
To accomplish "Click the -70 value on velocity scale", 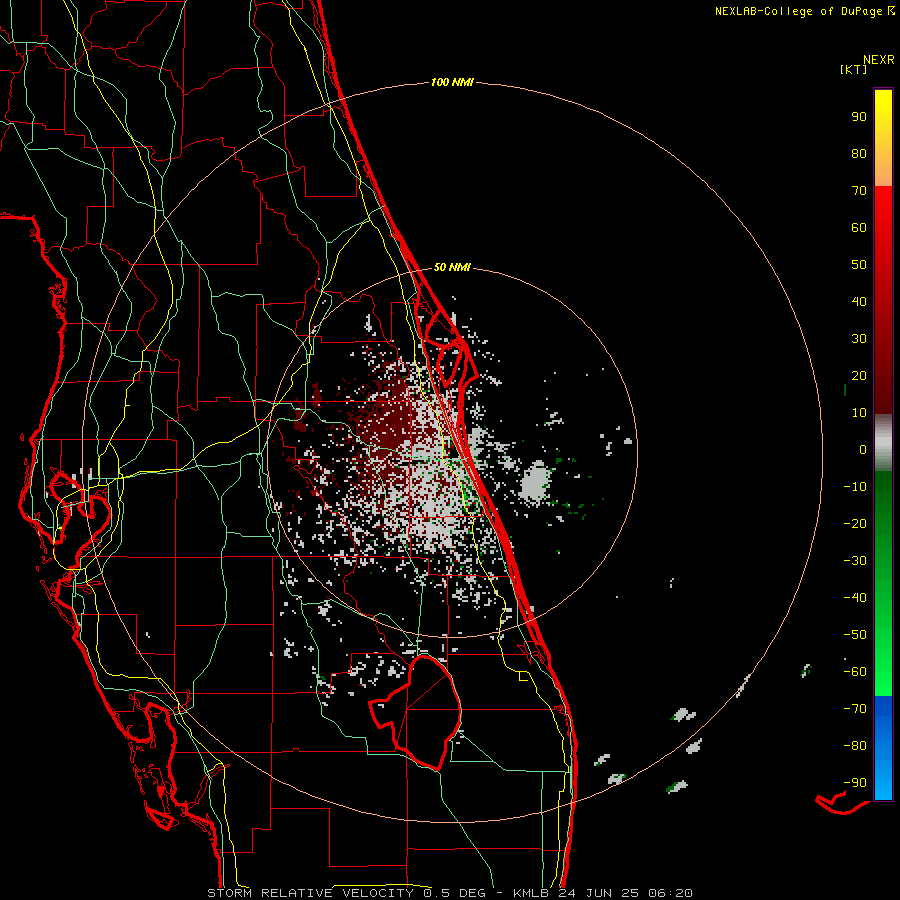I will (x=855, y=709).
